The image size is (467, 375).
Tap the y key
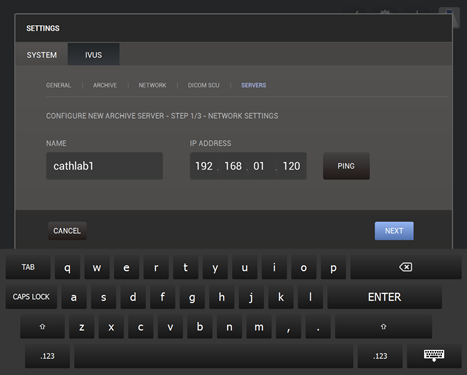(x=215, y=267)
